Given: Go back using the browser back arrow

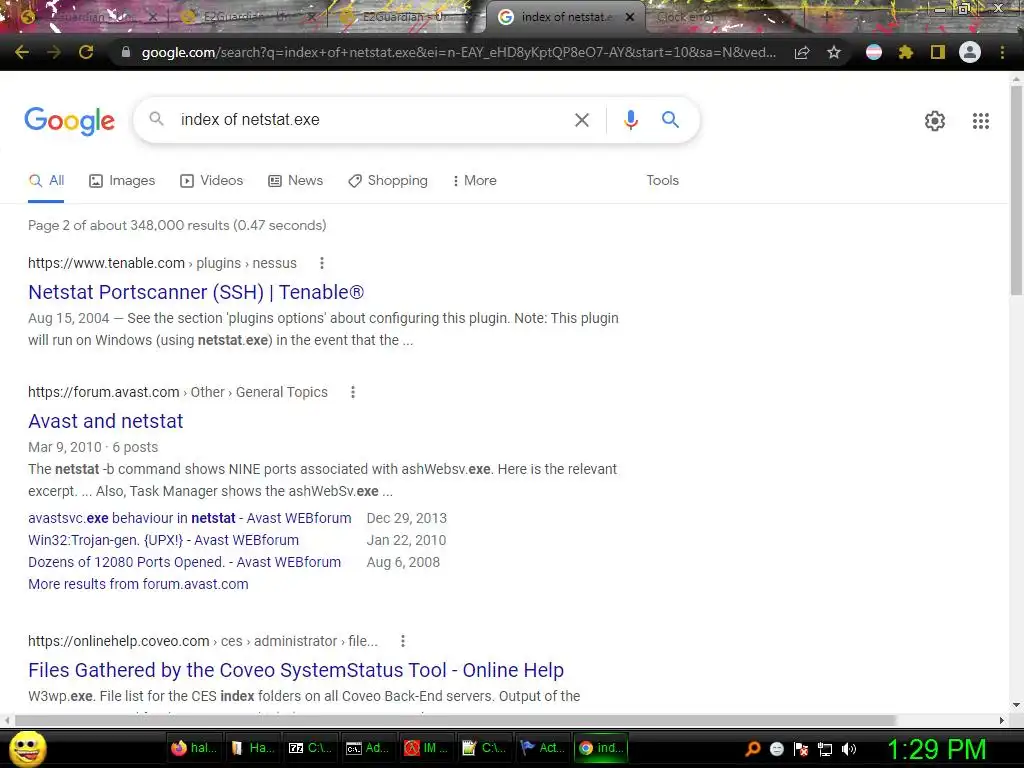Looking at the screenshot, I should pyautogui.click(x=22, y=52).
